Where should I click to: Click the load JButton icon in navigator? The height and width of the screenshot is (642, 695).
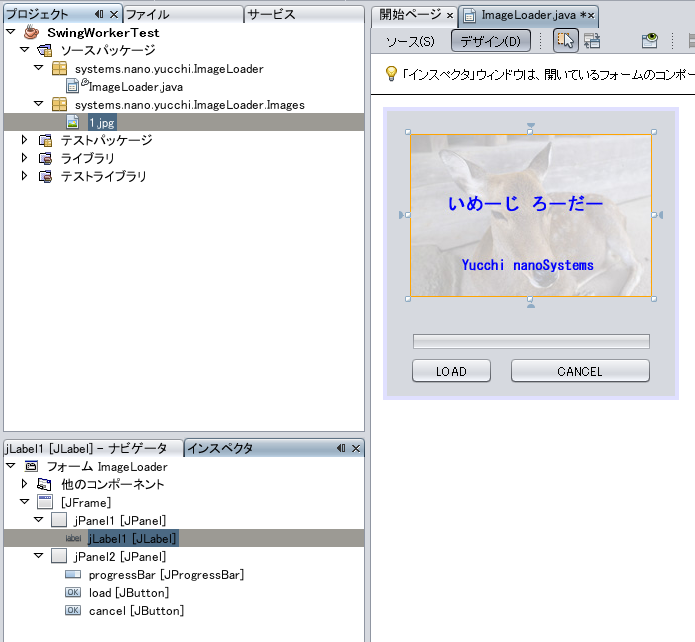(x=73, y=593)
